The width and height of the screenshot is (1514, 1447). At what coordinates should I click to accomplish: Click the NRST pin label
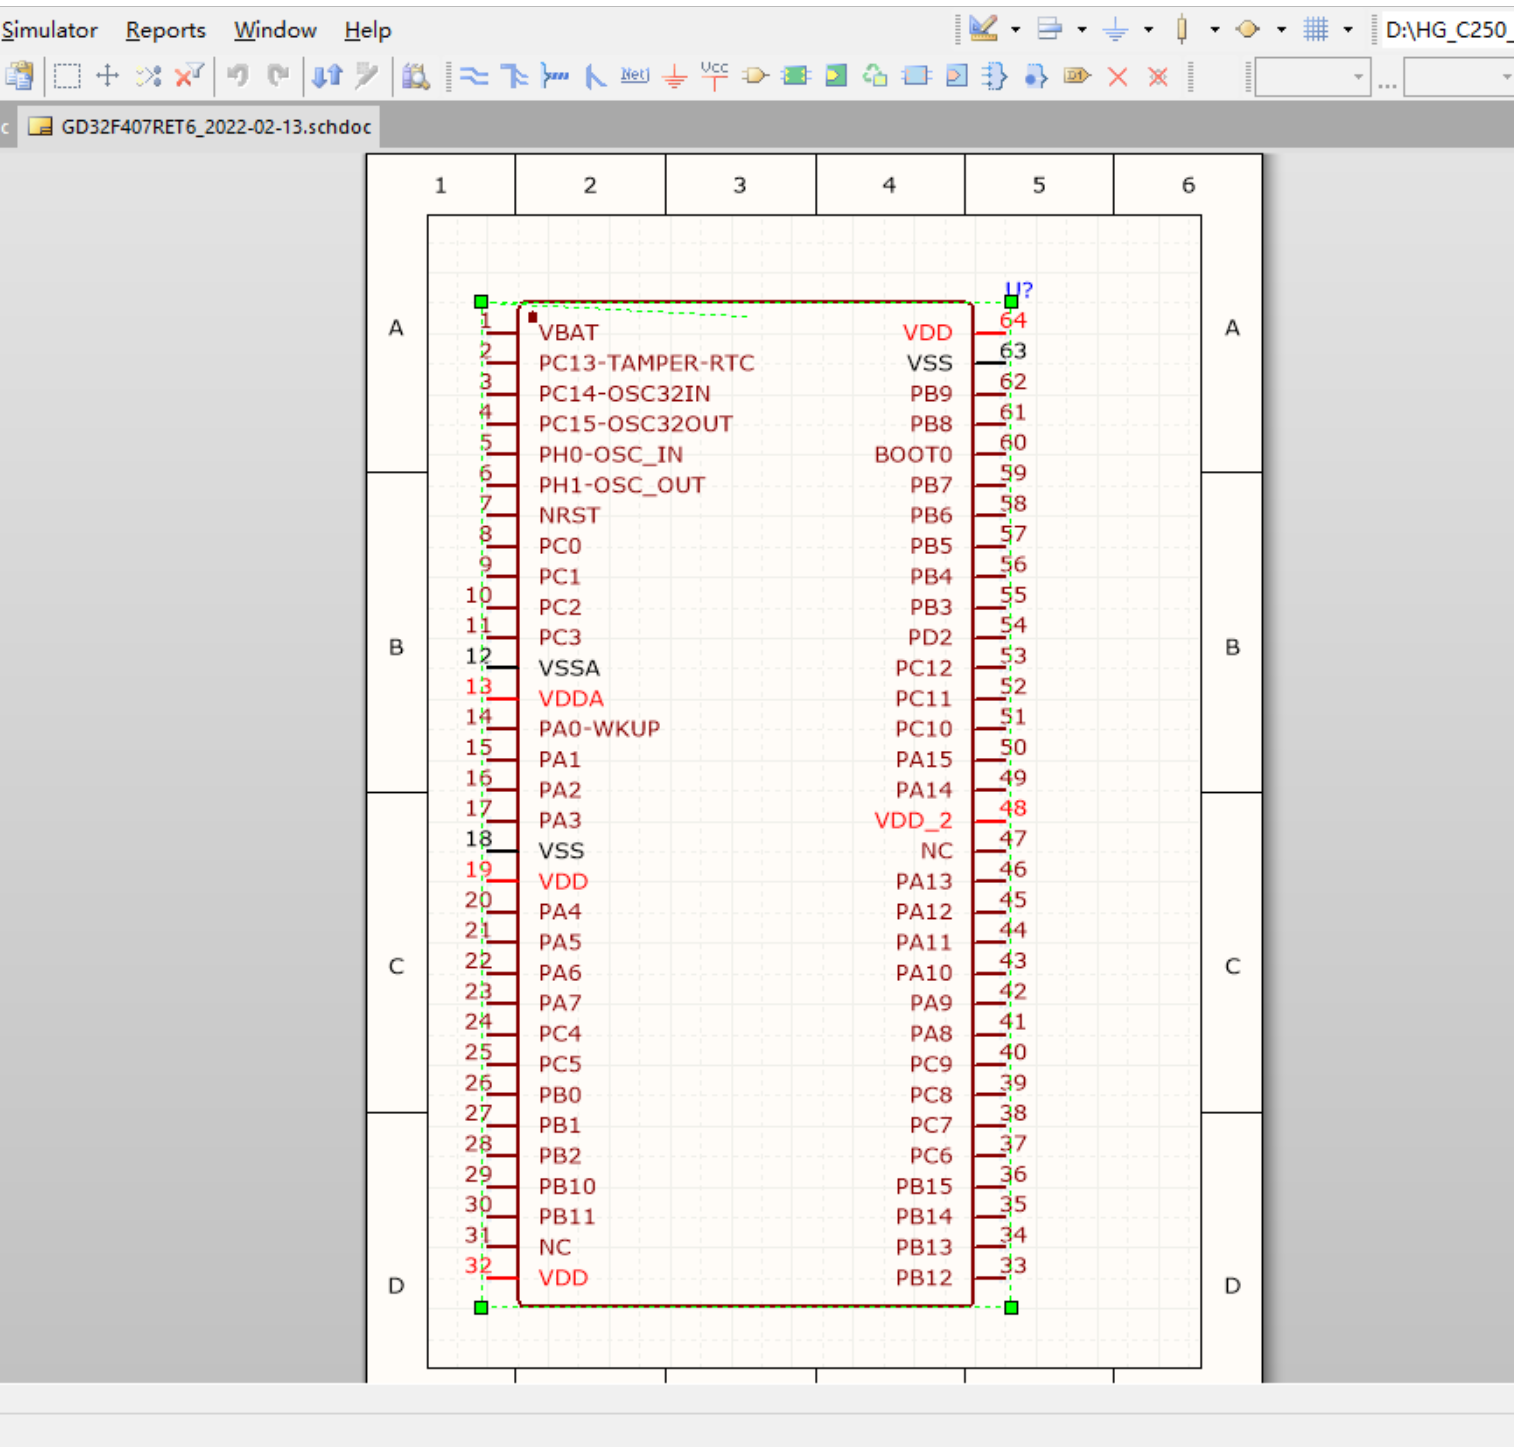pos(569,515)
